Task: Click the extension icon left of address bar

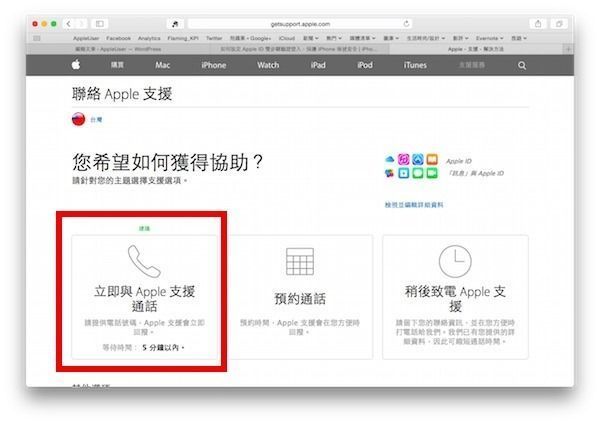Action: [175, 24]
